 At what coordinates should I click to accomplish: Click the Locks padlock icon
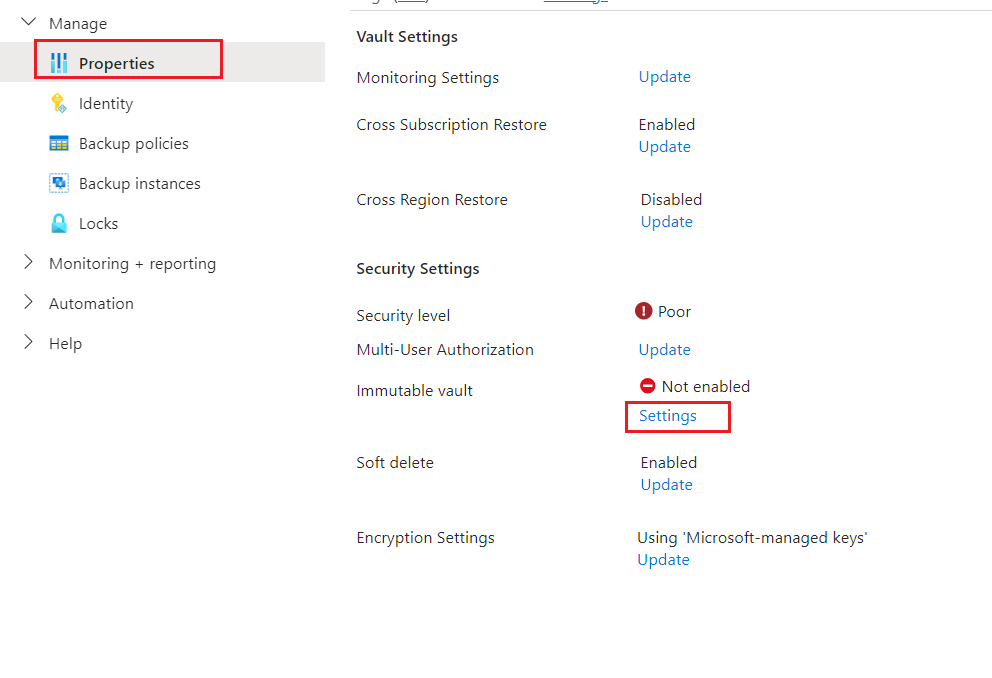coord(59,223)
